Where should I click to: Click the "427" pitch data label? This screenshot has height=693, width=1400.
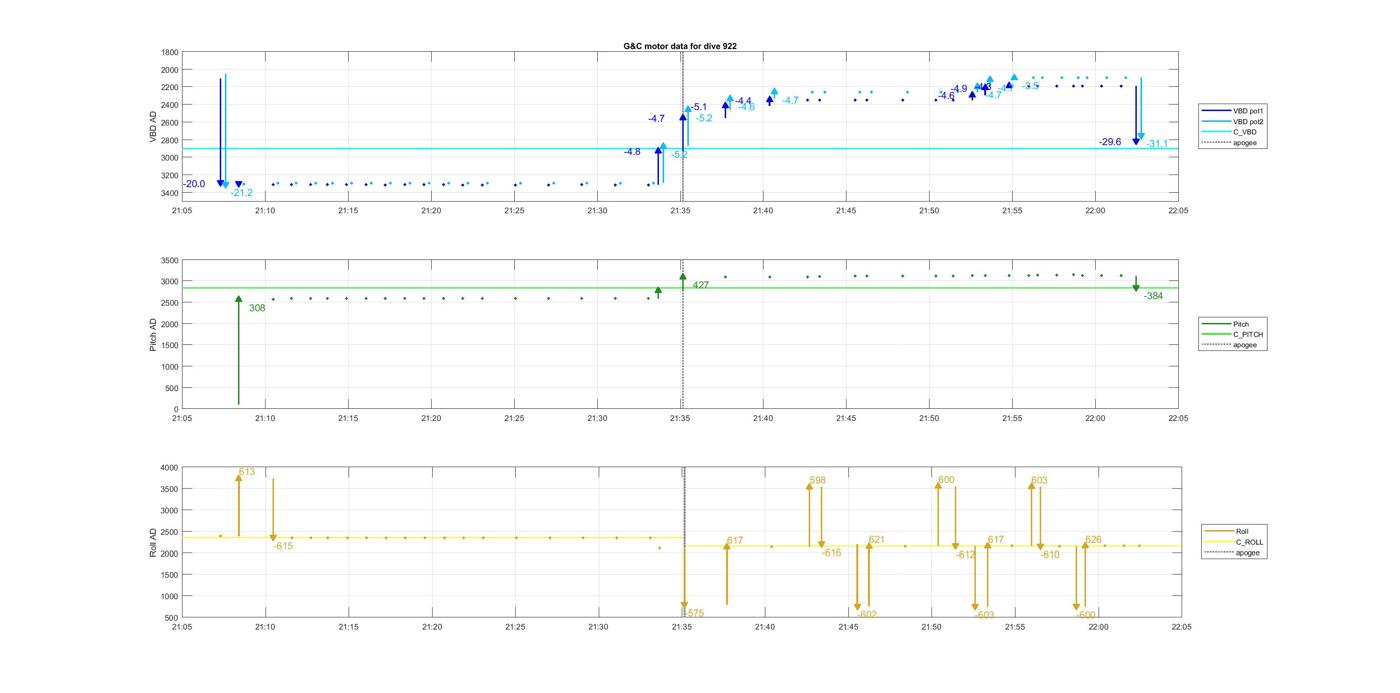point(700,285)
